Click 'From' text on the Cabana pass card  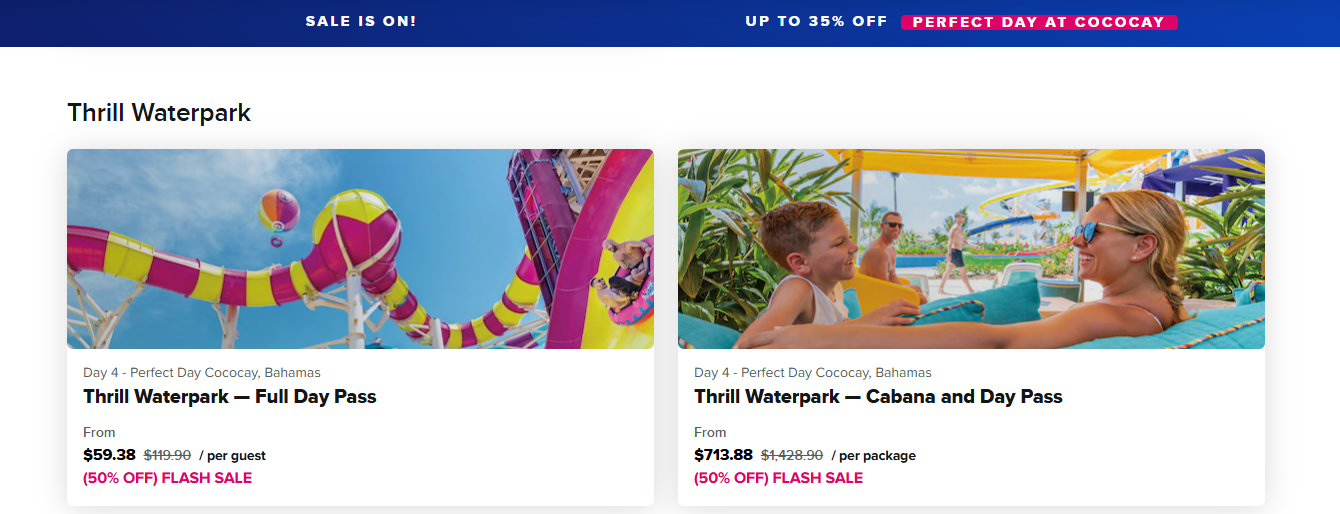pyautogui.click(x=710, y=433)
